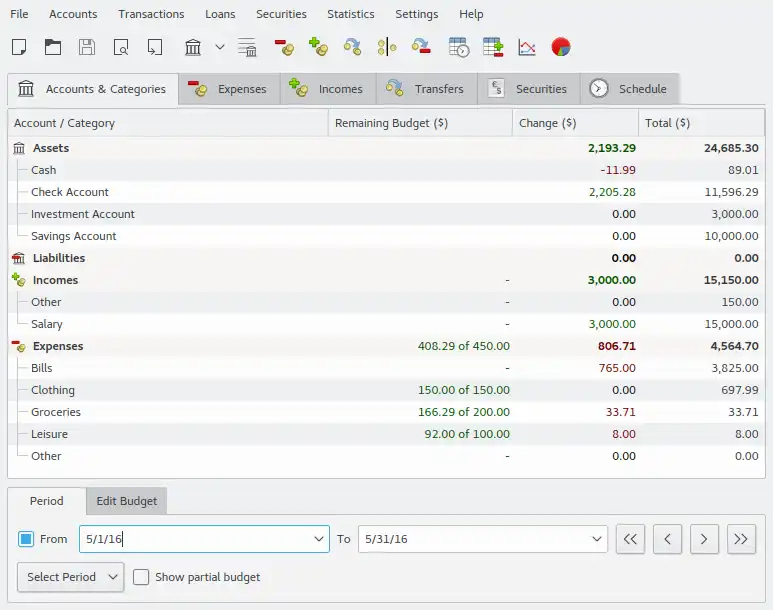Screen dimensions: 773x610
Task: Click the New Refund arrow icon
Action: point(421,47)
